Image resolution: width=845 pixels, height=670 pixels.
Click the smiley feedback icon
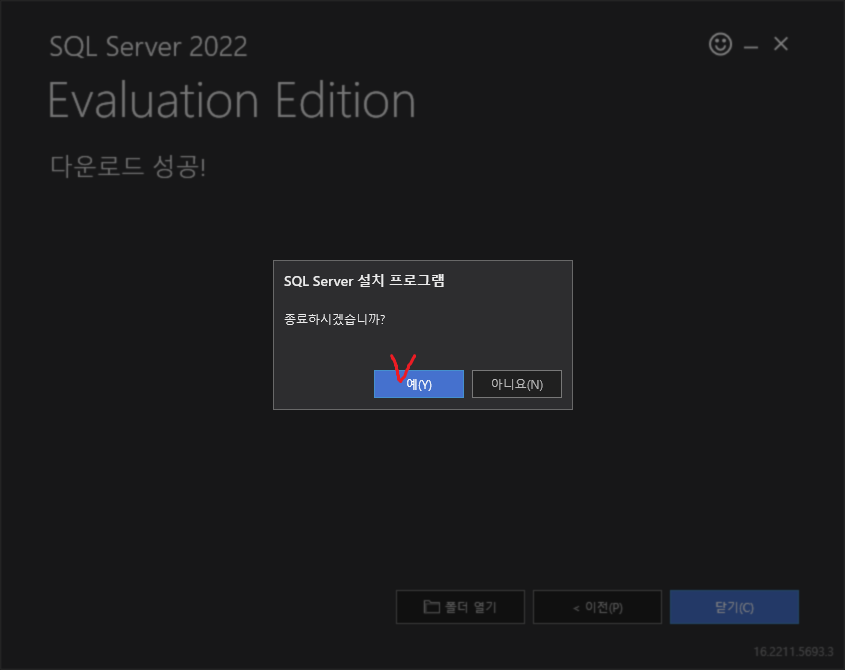[720, 44]
